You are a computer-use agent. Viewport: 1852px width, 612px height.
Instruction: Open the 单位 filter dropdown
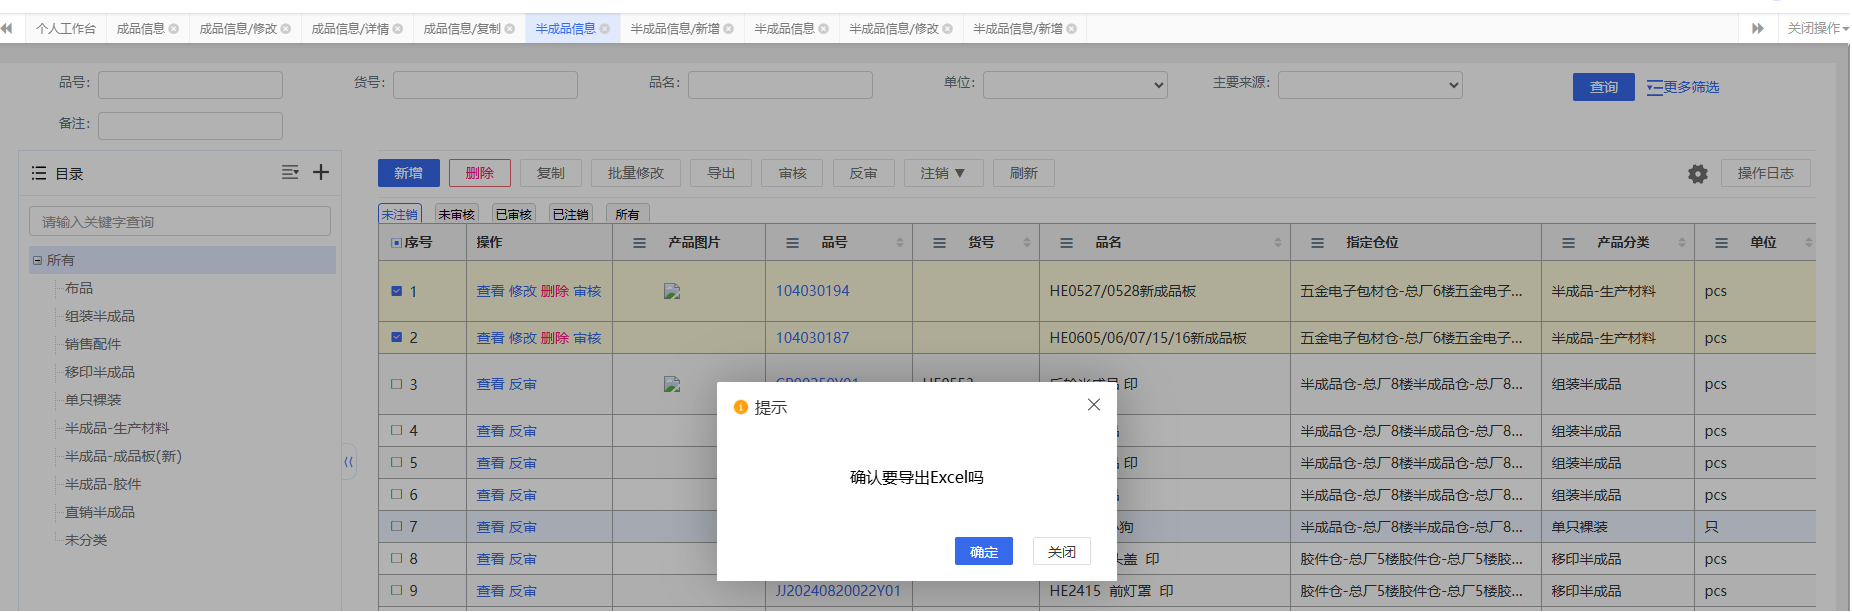1075,85
